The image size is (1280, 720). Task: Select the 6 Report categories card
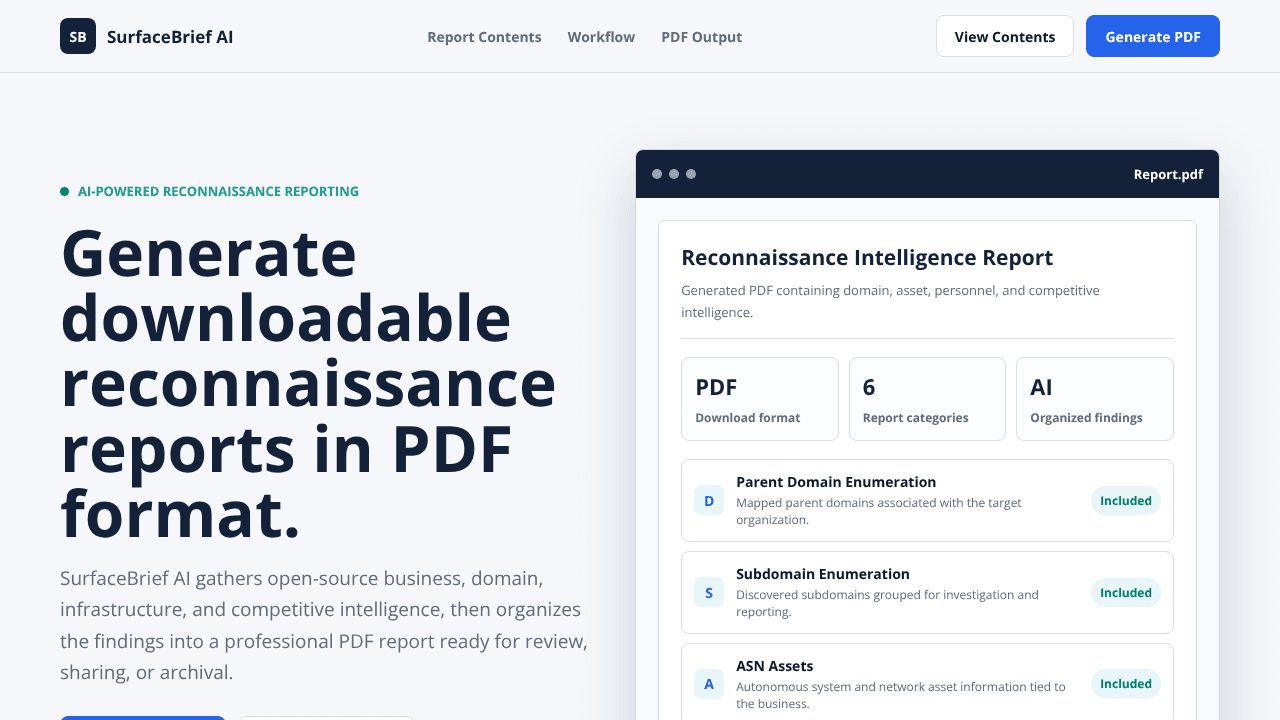927,399
